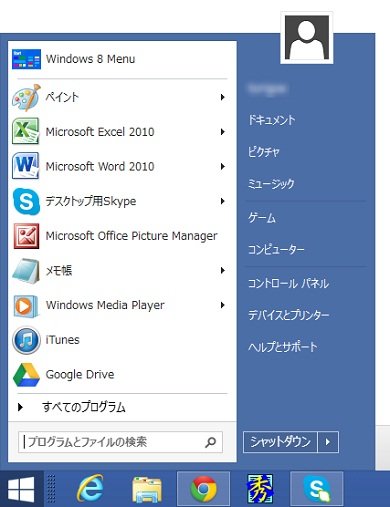Open すべてのプログラム list
The height and width of the screenshot is (507, 390).
coord(83,407)
